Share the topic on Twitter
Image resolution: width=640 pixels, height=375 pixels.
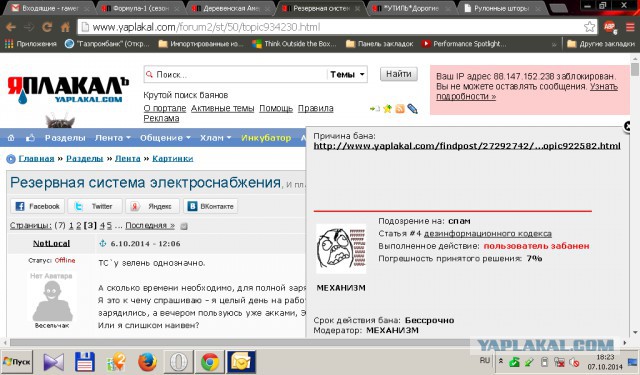pos(95,206)
